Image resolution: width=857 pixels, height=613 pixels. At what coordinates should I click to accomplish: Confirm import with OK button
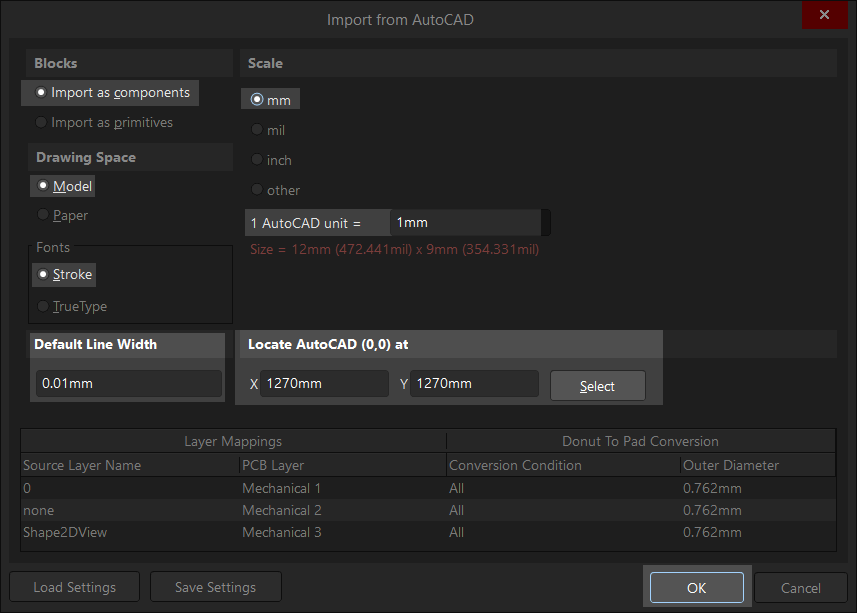pos(697,588)
